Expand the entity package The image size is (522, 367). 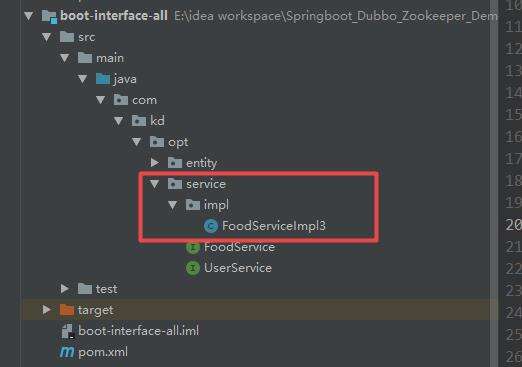154,163
